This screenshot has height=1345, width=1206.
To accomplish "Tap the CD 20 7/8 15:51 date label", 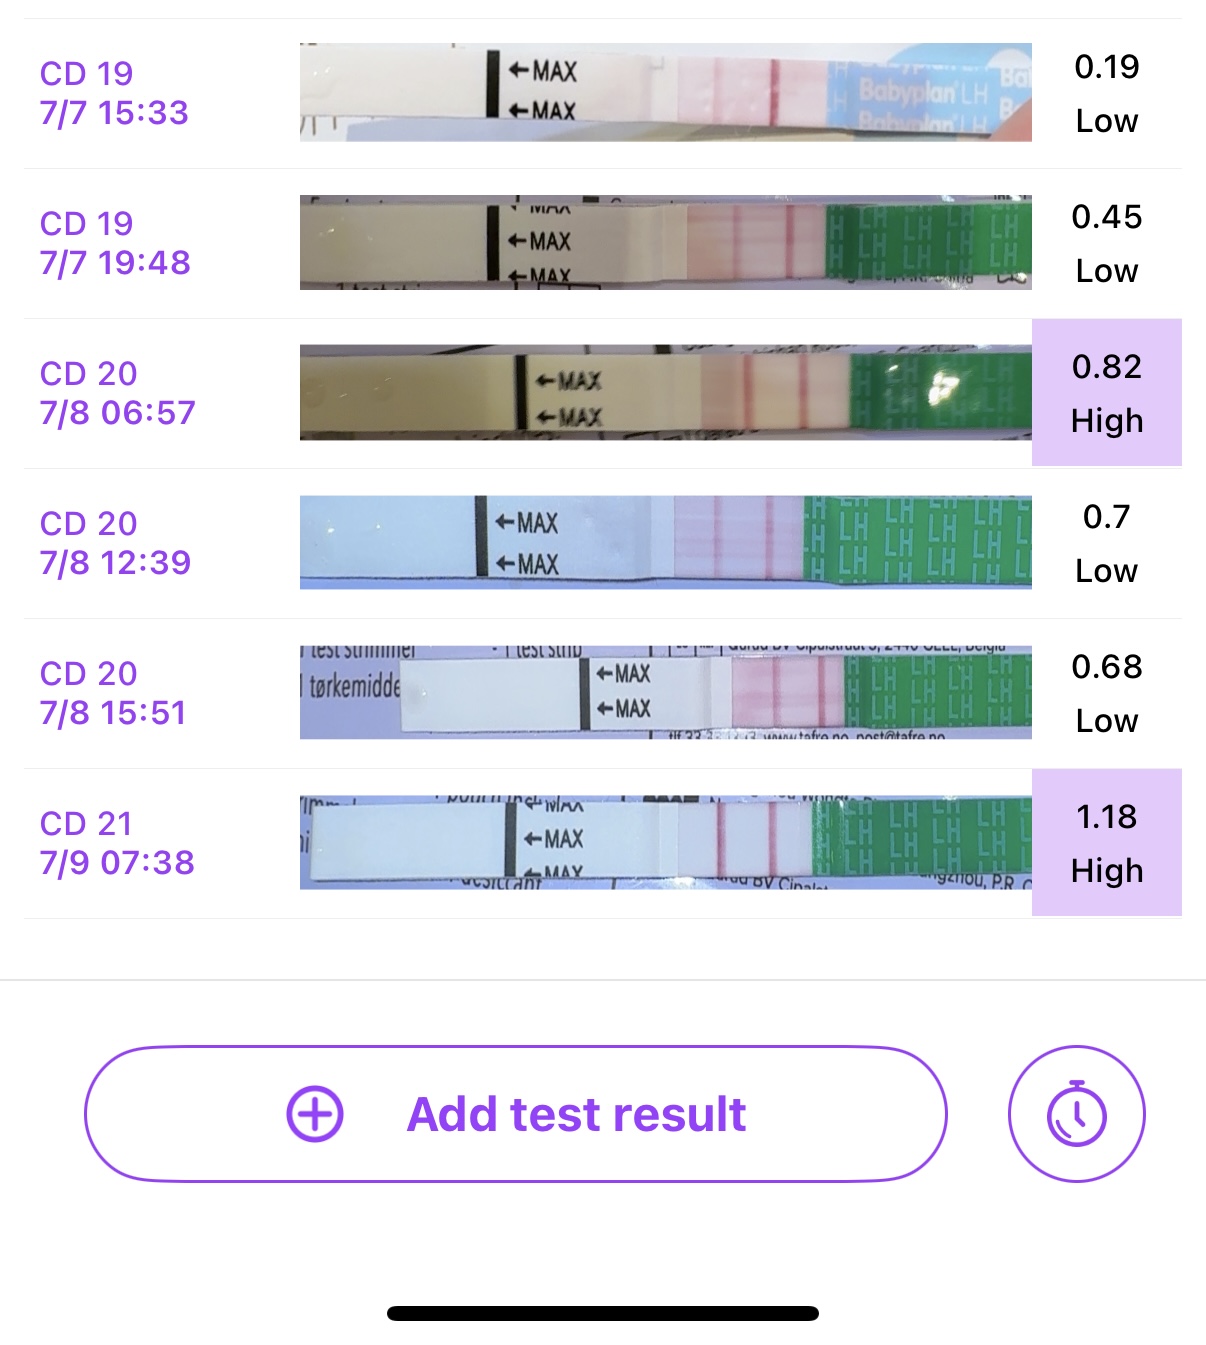I will point(113,693).
